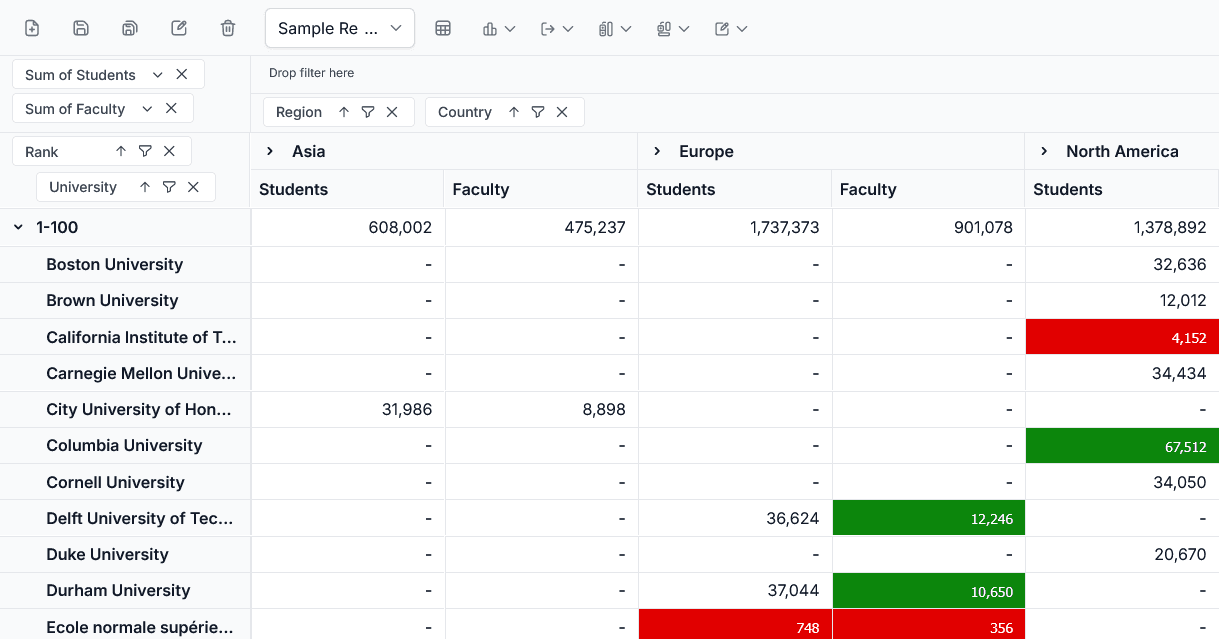This screenshot has width=1219, height=639.
Task: Click the Save As report icon
Action: click(x=130, y=28)
